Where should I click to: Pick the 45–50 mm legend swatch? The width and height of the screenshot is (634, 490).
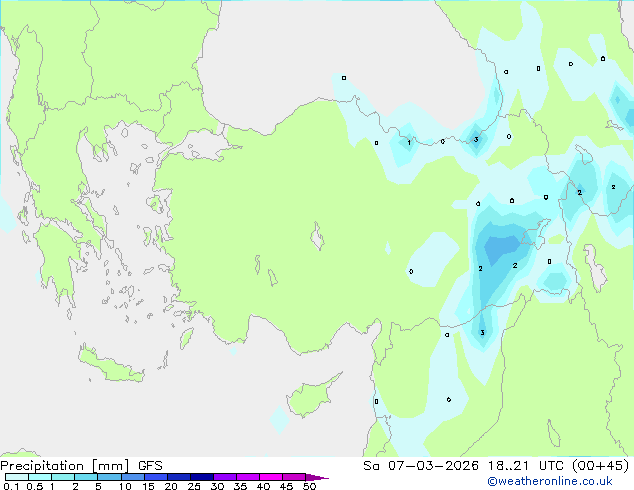(294, 477)
